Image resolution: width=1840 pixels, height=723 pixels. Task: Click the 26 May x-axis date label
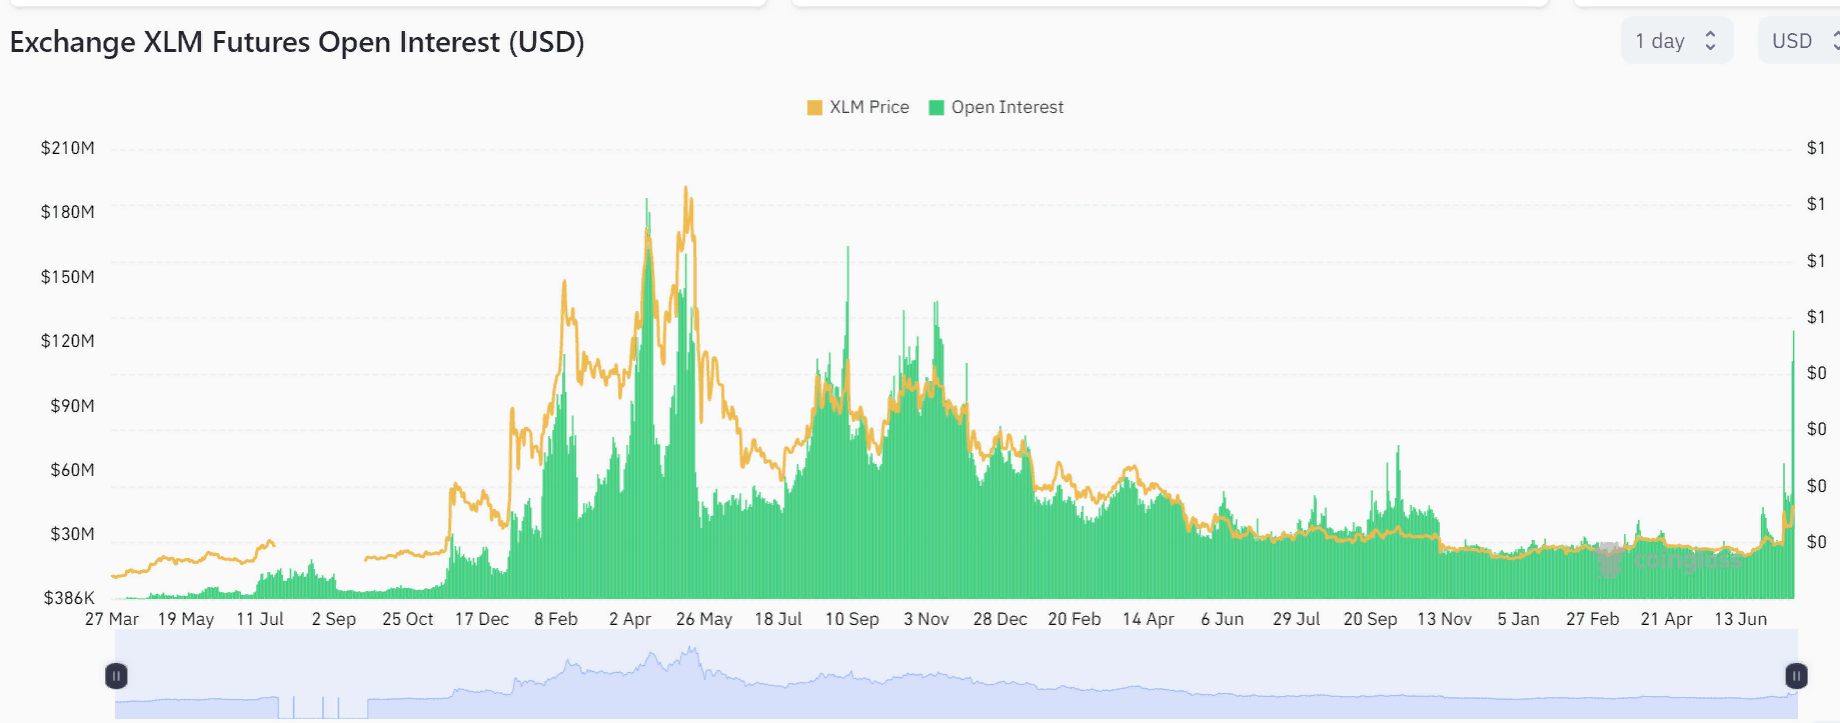click(x=704, y=619)
